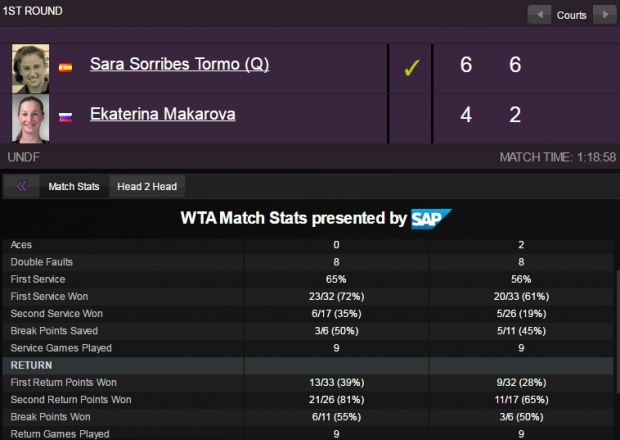Go to the previous court with left arrow
This screenshot has height=440, width=620.
point(539,15)
